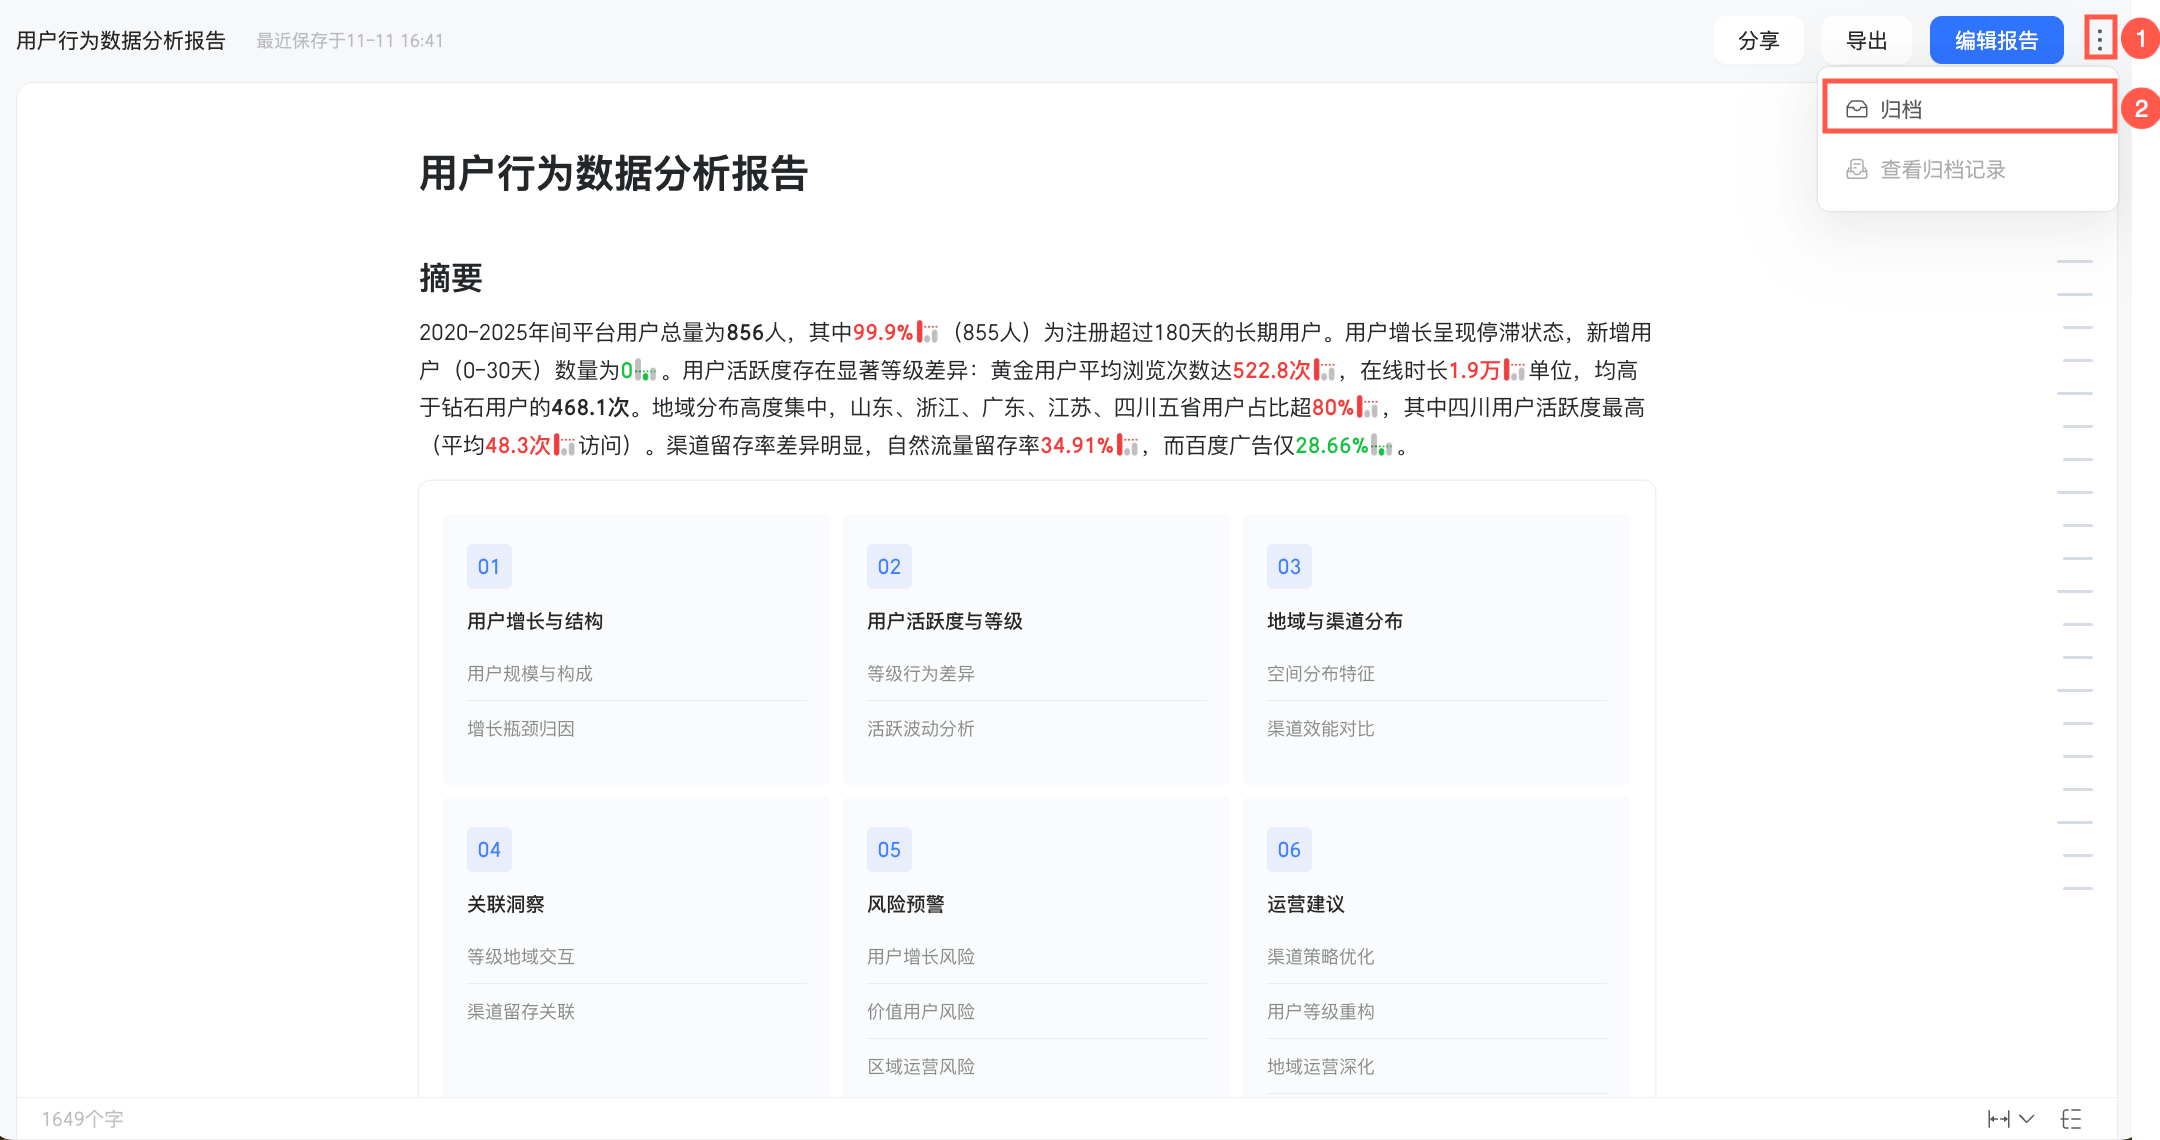The height and width of the screenshot is (1140, 2160).
Task: Open 渠道策略优化 under 运营建议
Action: [1320, 957]
